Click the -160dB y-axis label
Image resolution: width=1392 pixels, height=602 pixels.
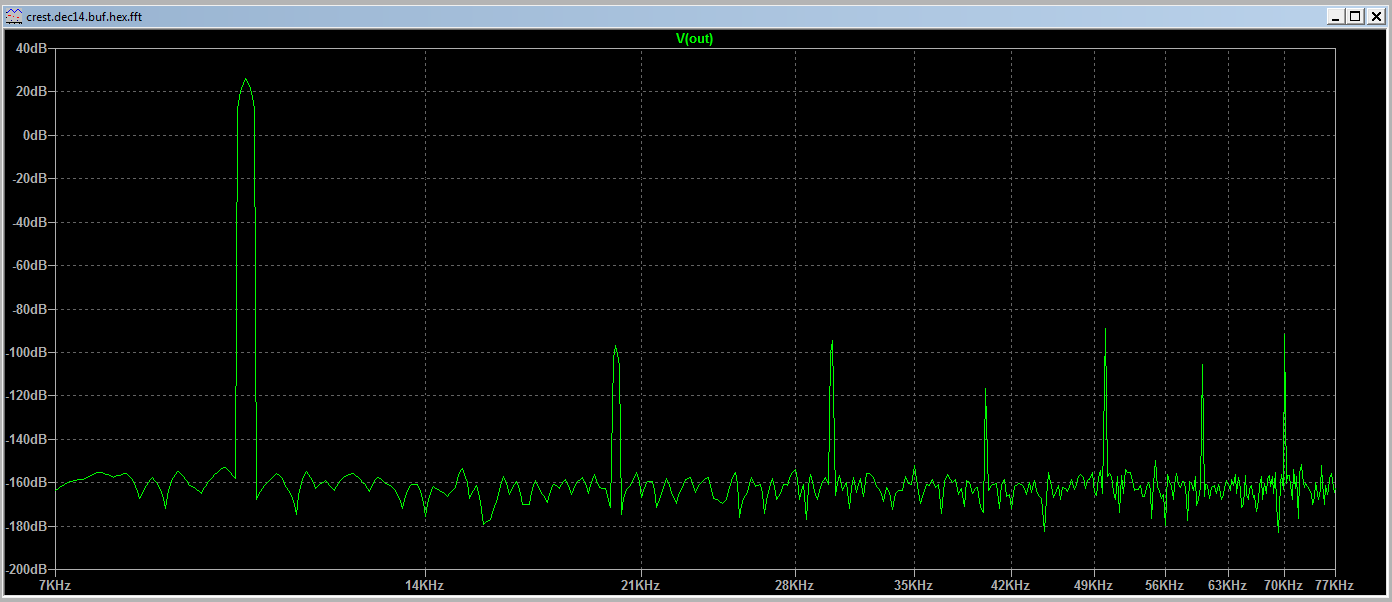(x=27, y=483)
